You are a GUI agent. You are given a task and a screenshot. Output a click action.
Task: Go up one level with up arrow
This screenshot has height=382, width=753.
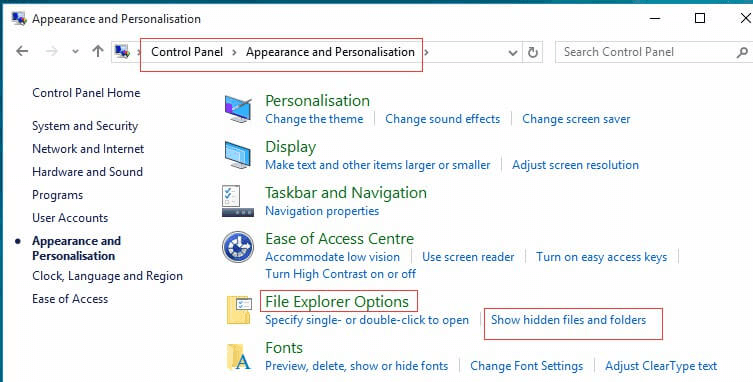[98, 51]
